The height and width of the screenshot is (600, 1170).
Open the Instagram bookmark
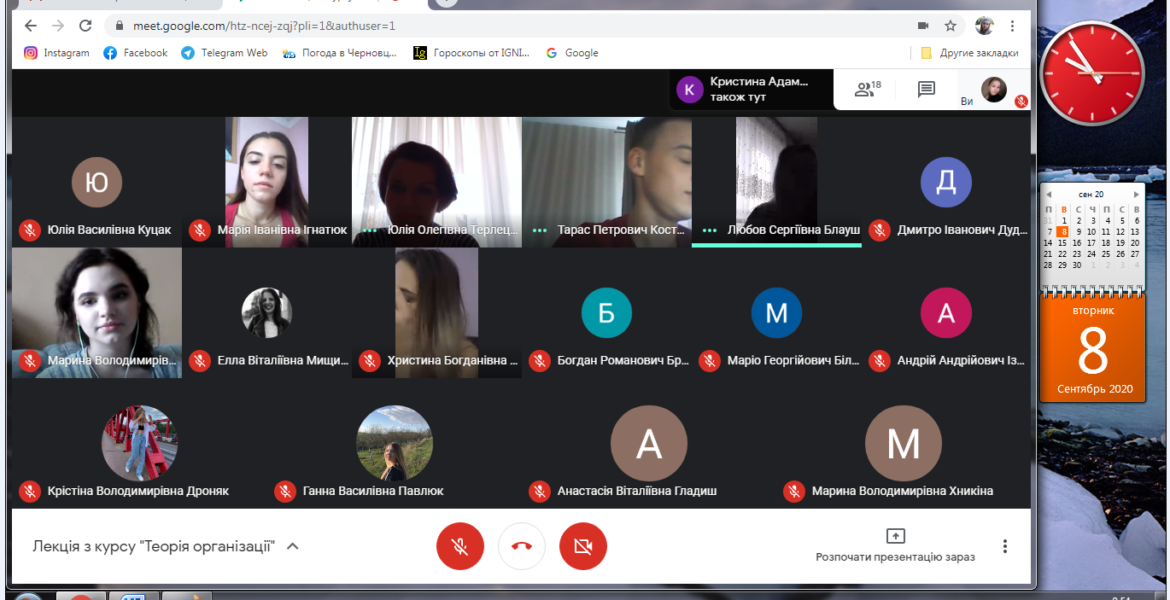tap(57, 53)
